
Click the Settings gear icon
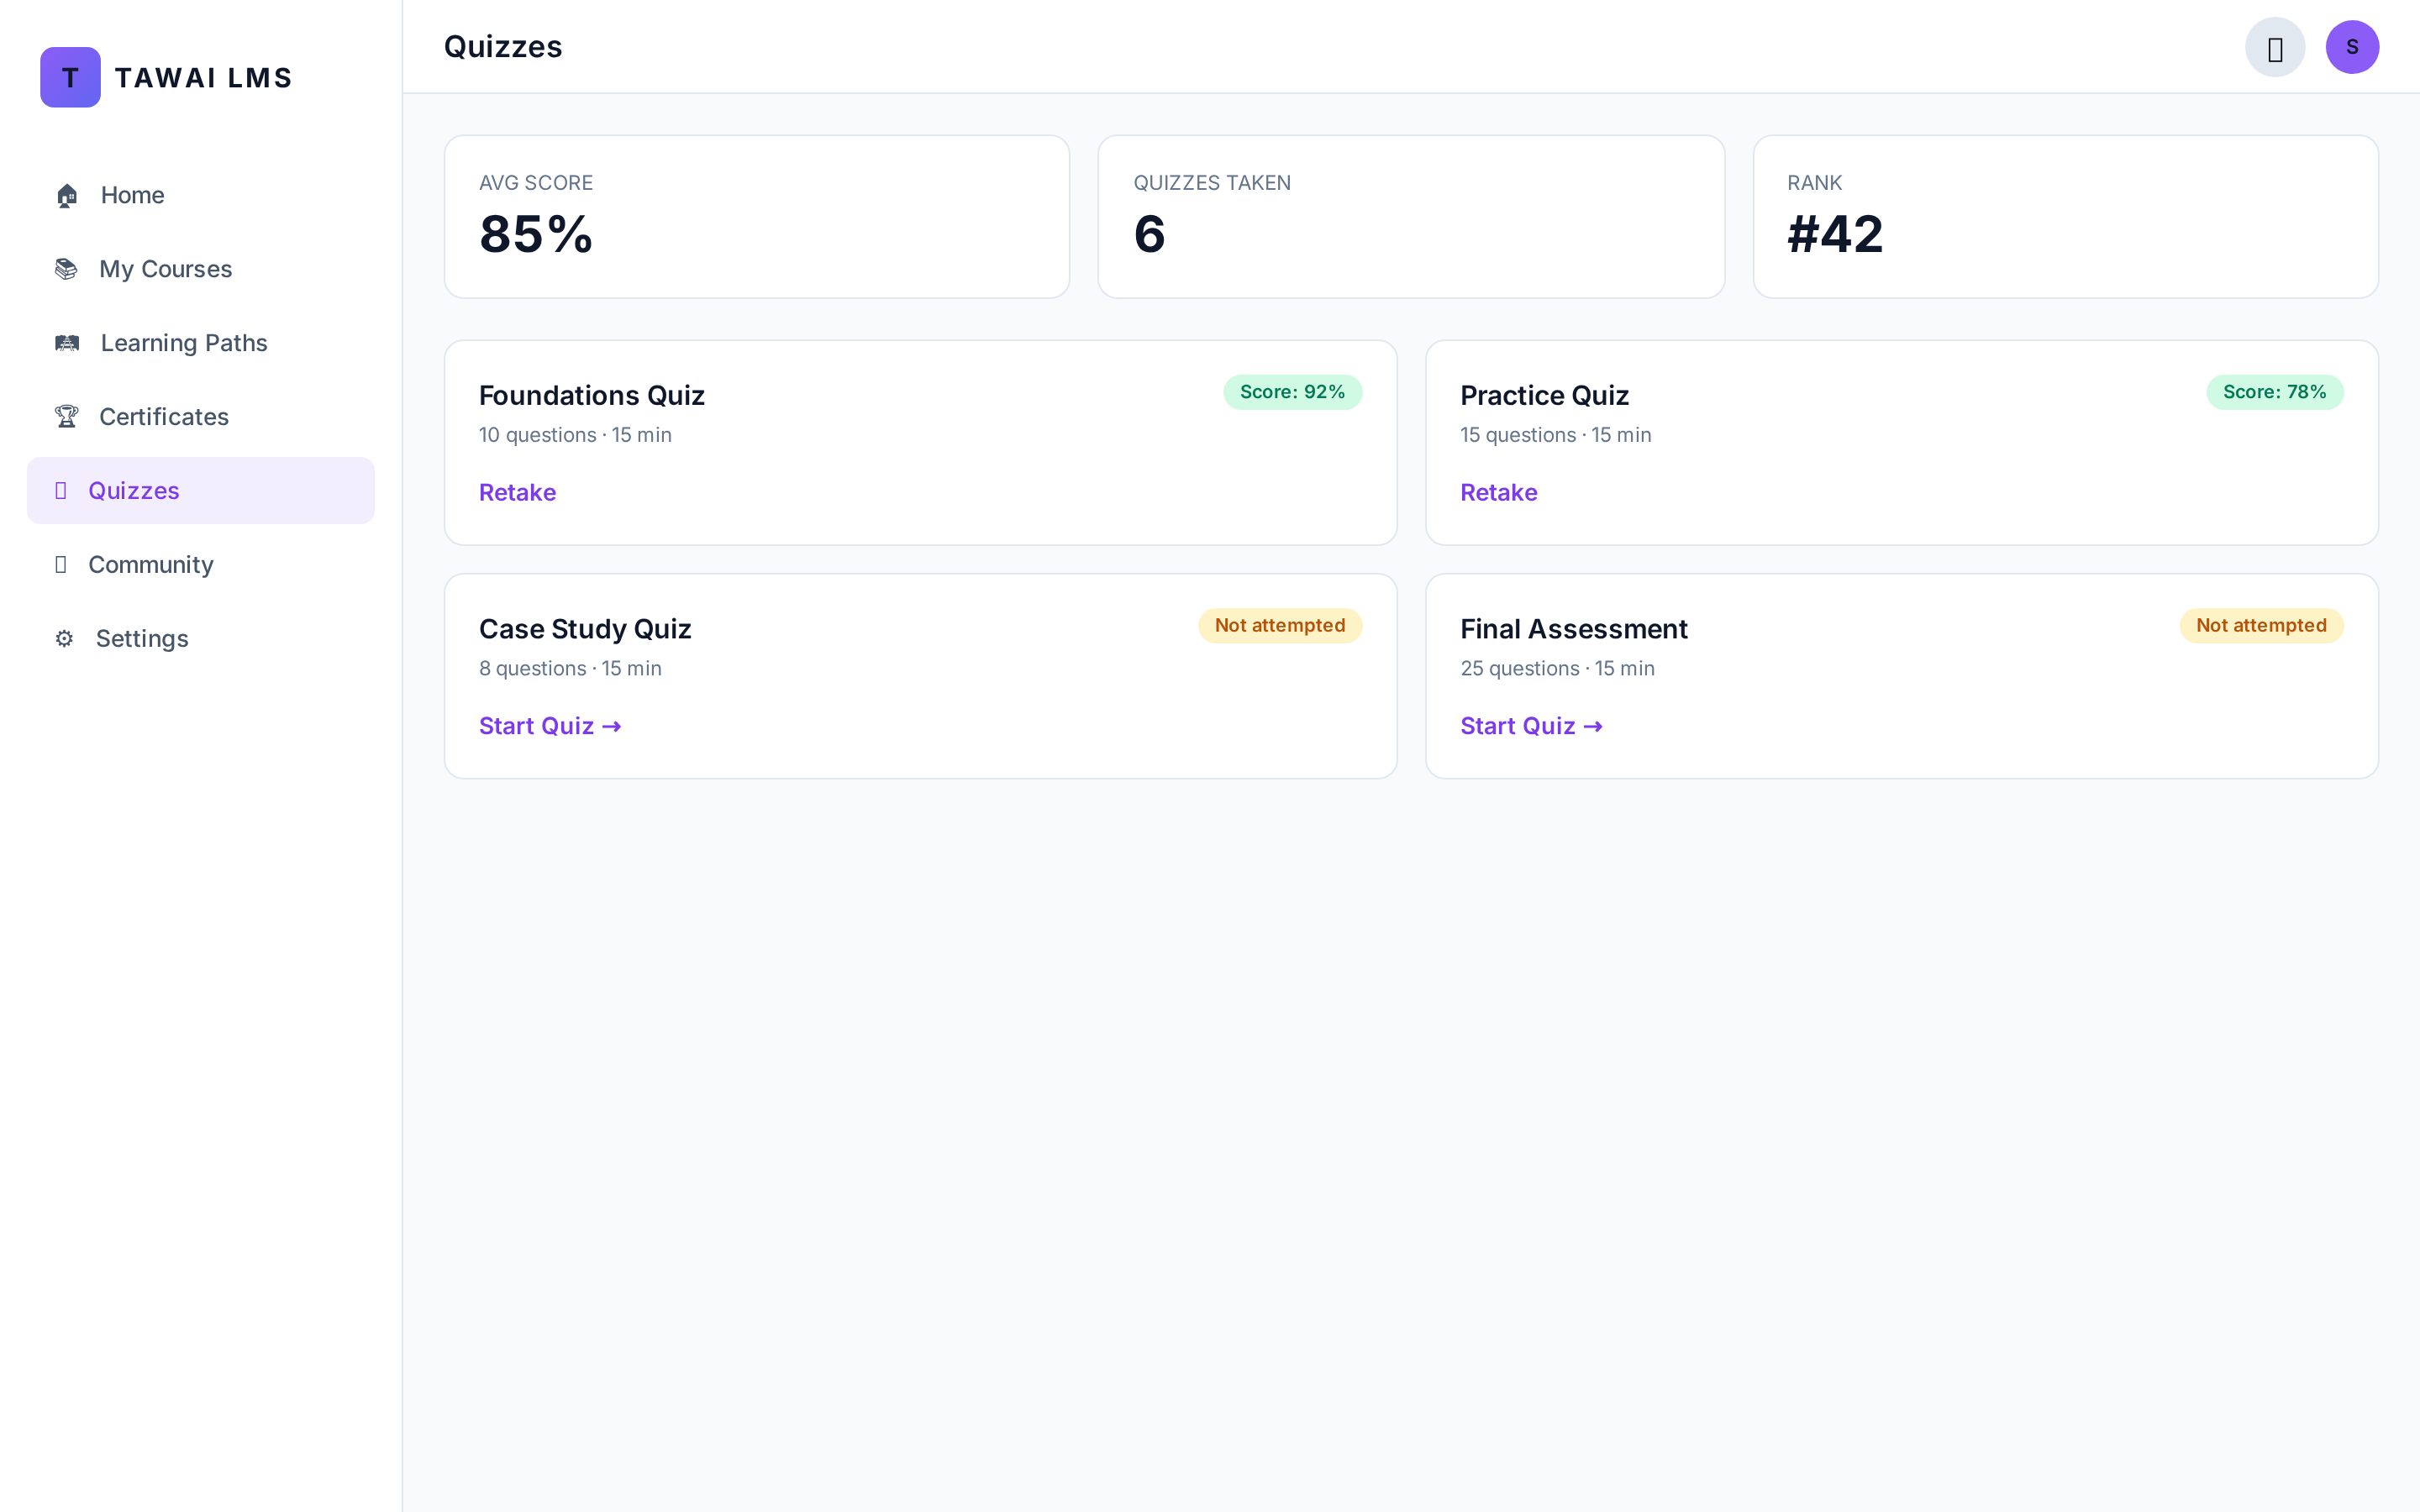(64, 639)
